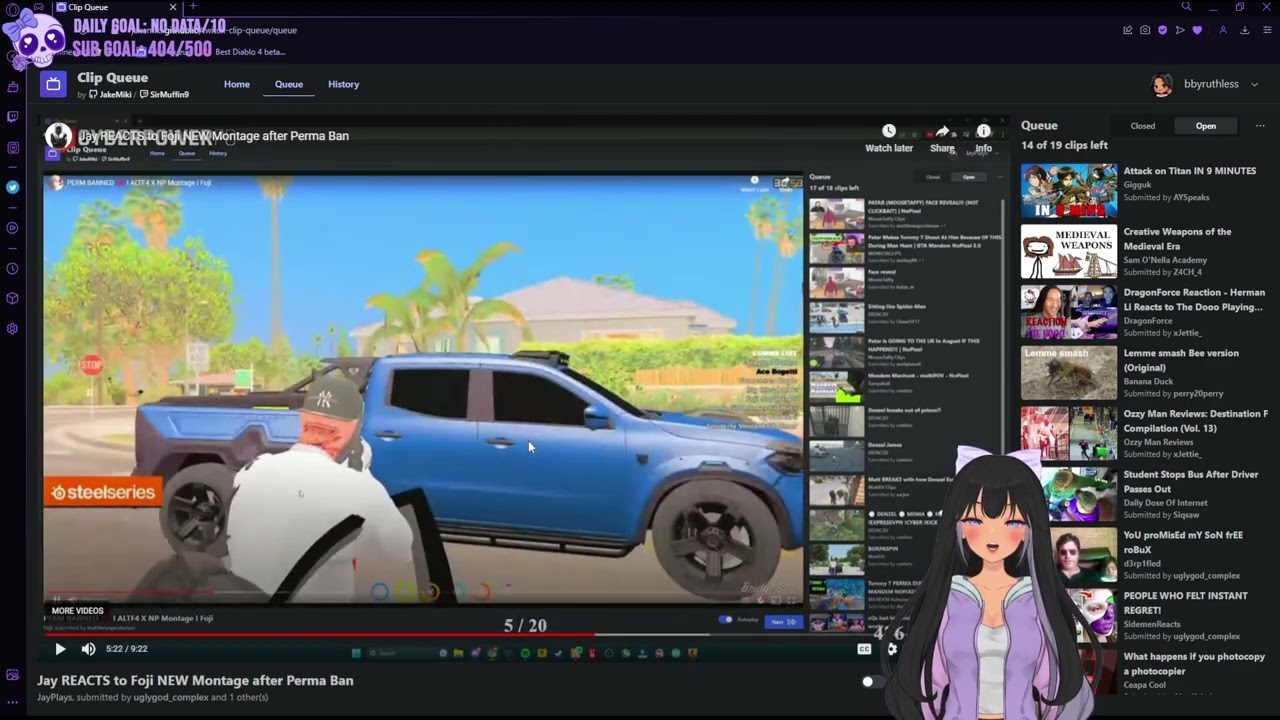1280x720 pixels.
Task: Select the DragonForce Reaction clip
Action: click(x=1145, y=312)
